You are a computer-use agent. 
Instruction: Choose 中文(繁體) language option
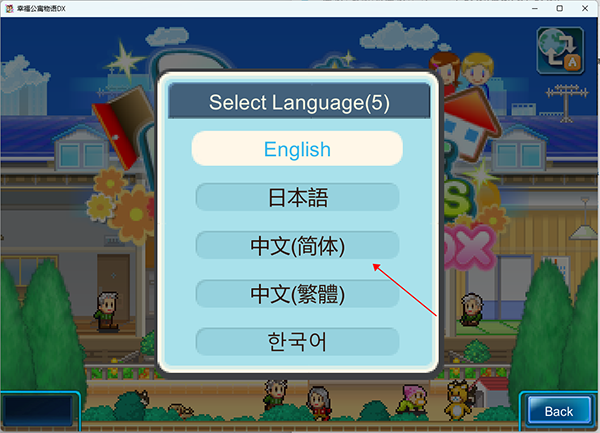(x=297, y=294)
